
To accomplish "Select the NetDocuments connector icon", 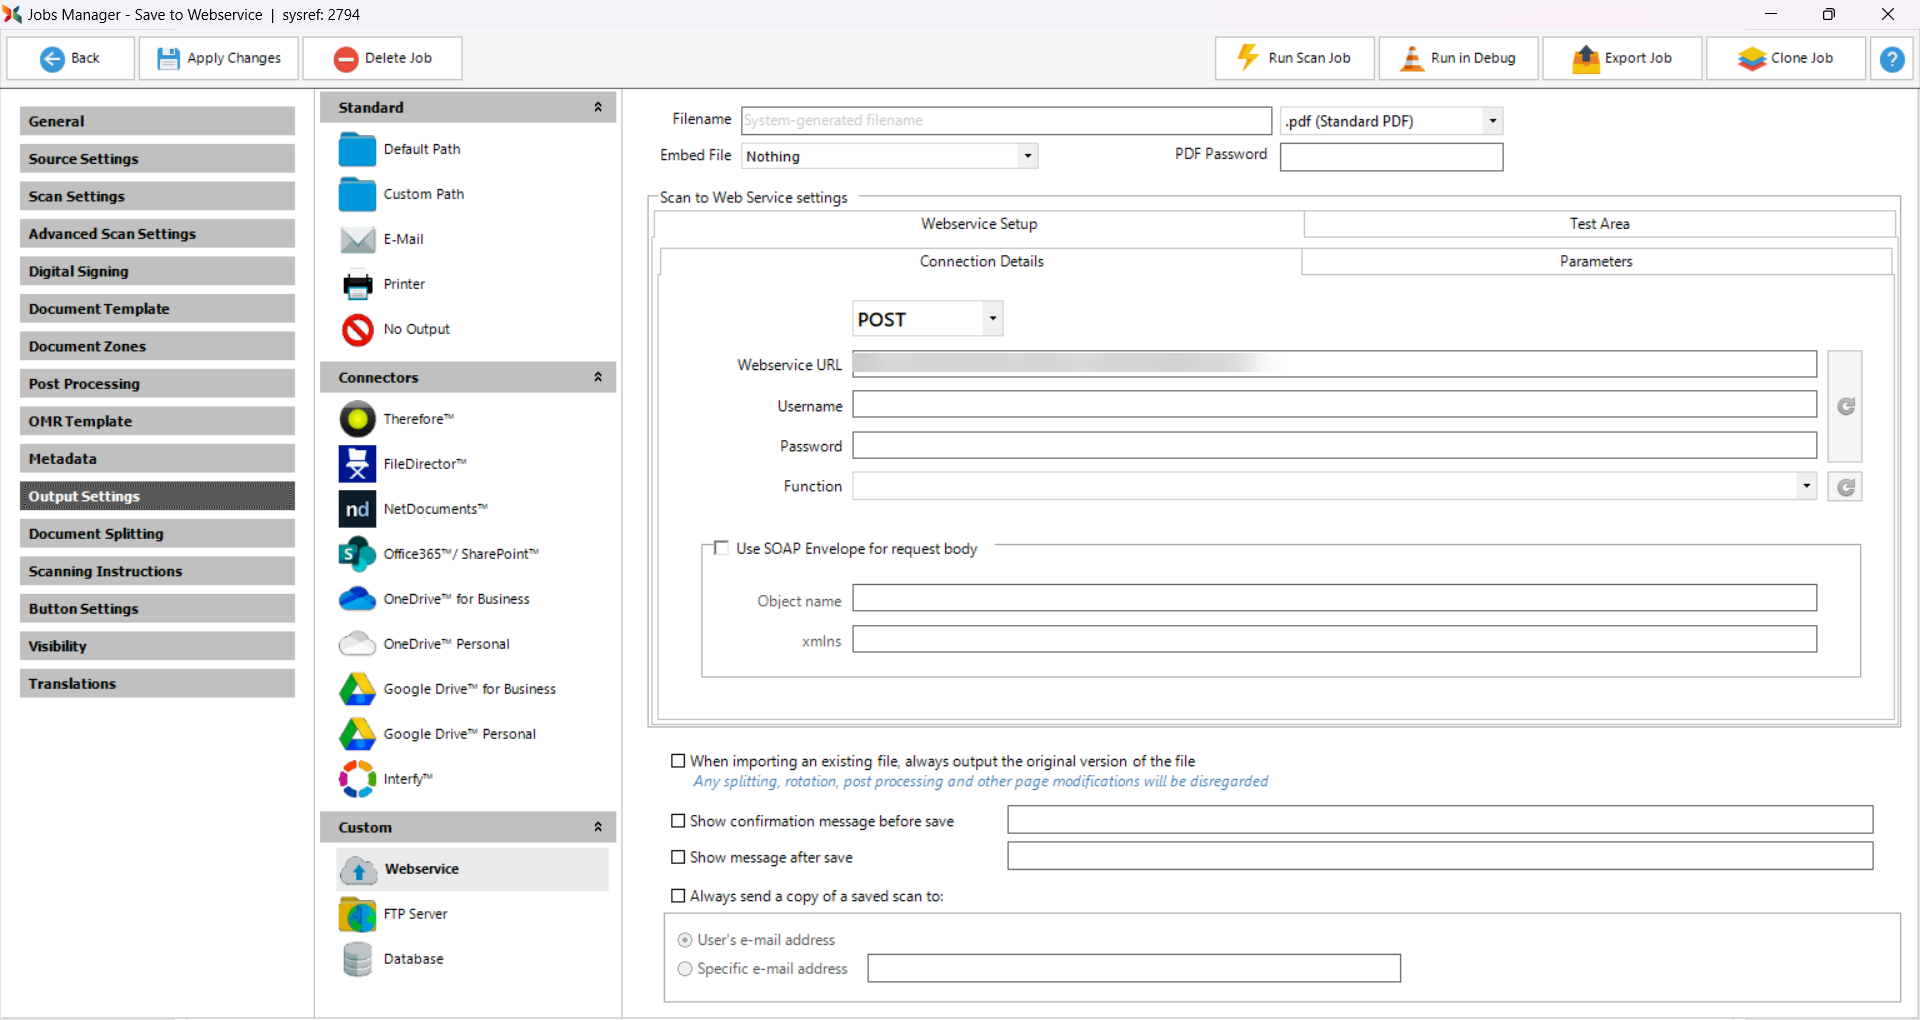I will click(357, 509).
